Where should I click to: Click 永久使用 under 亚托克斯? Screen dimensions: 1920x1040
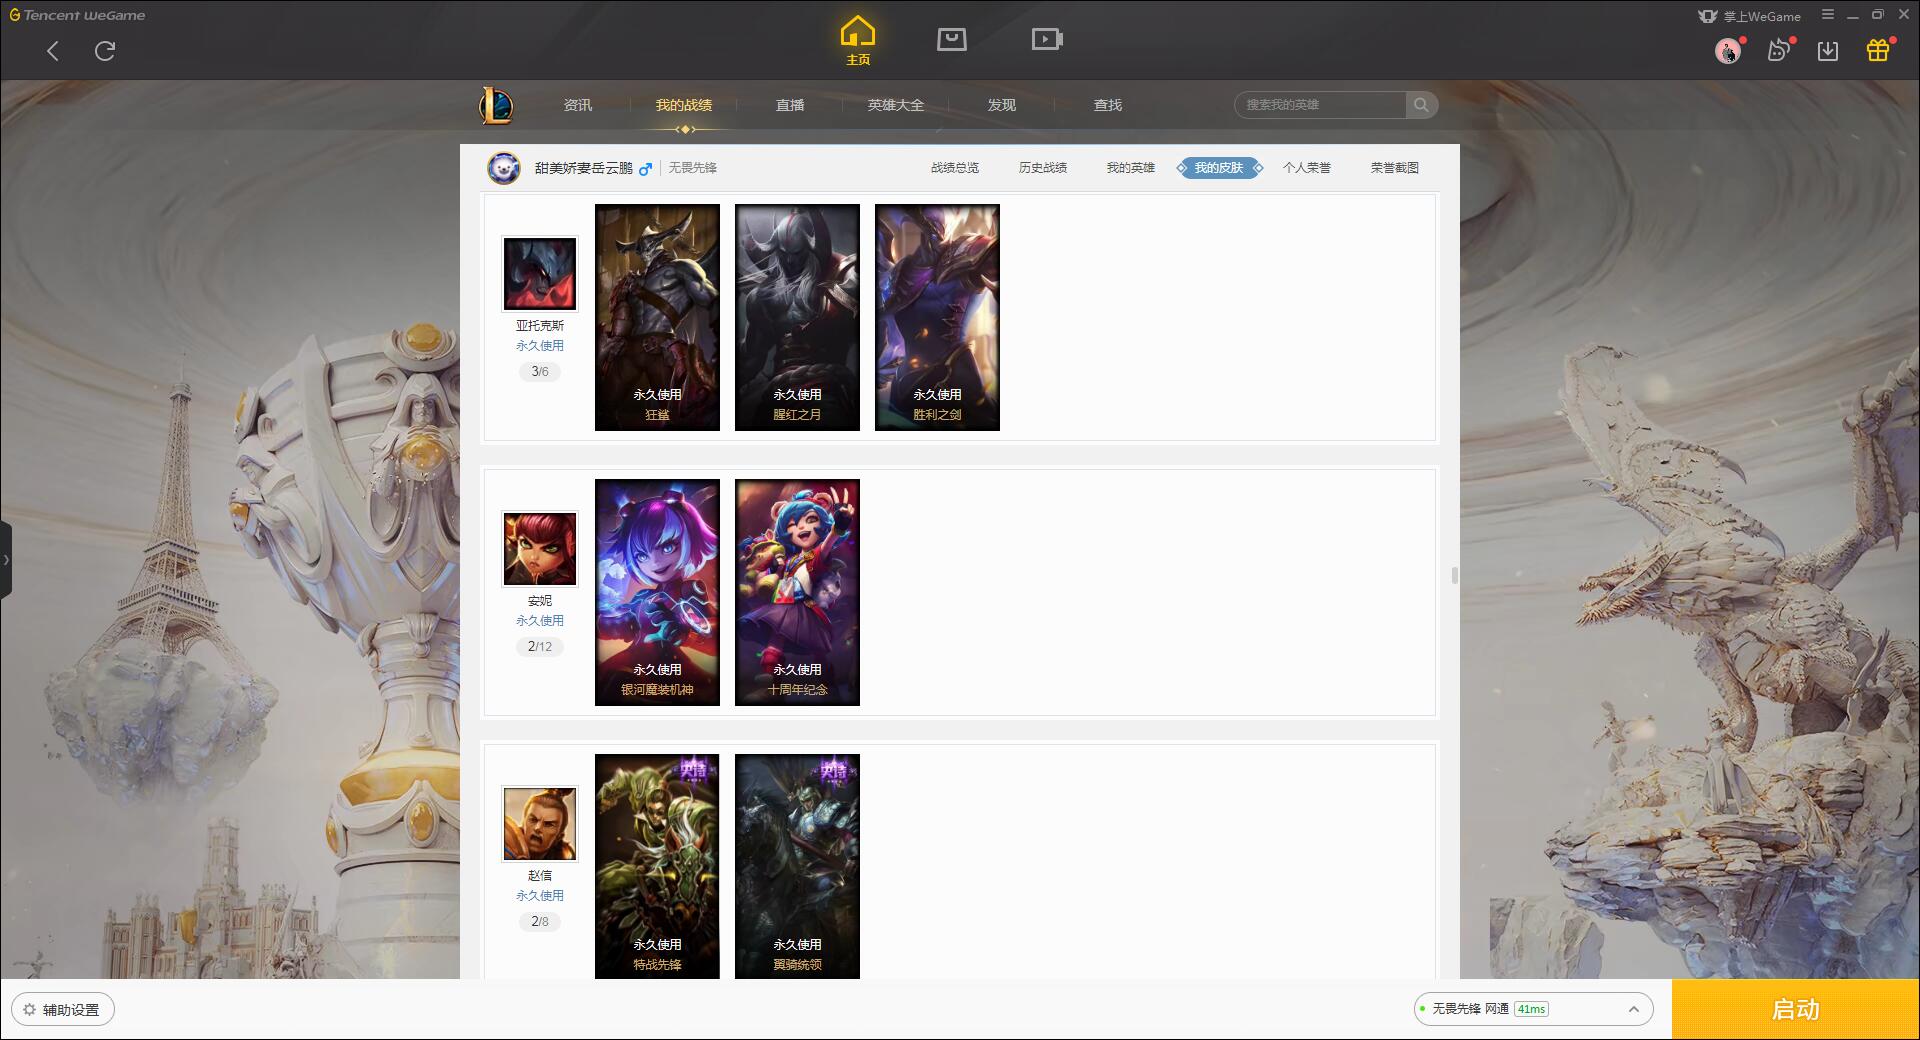540,346
